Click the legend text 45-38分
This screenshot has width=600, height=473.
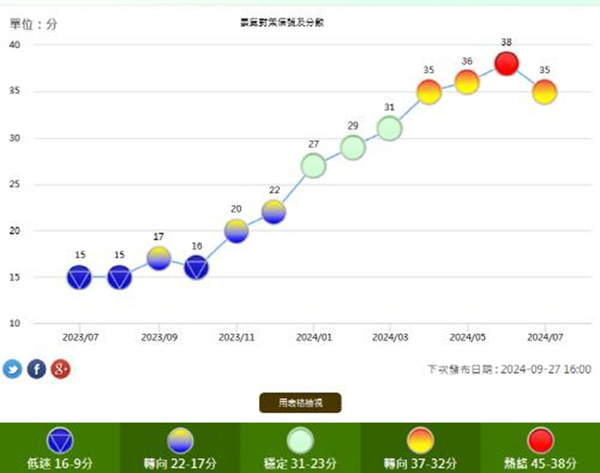coord(553,463)
